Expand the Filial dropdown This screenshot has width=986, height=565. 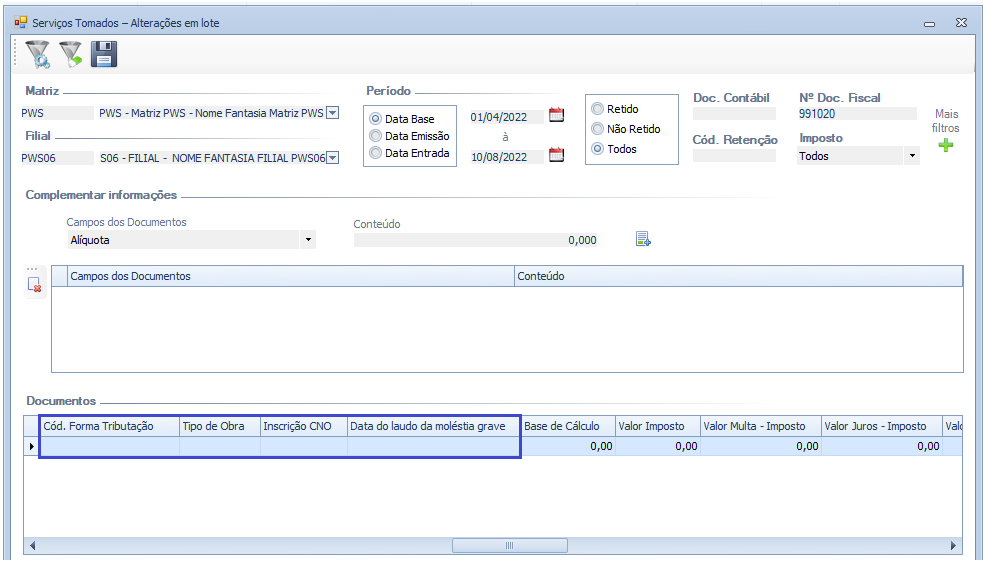(333, 157)
